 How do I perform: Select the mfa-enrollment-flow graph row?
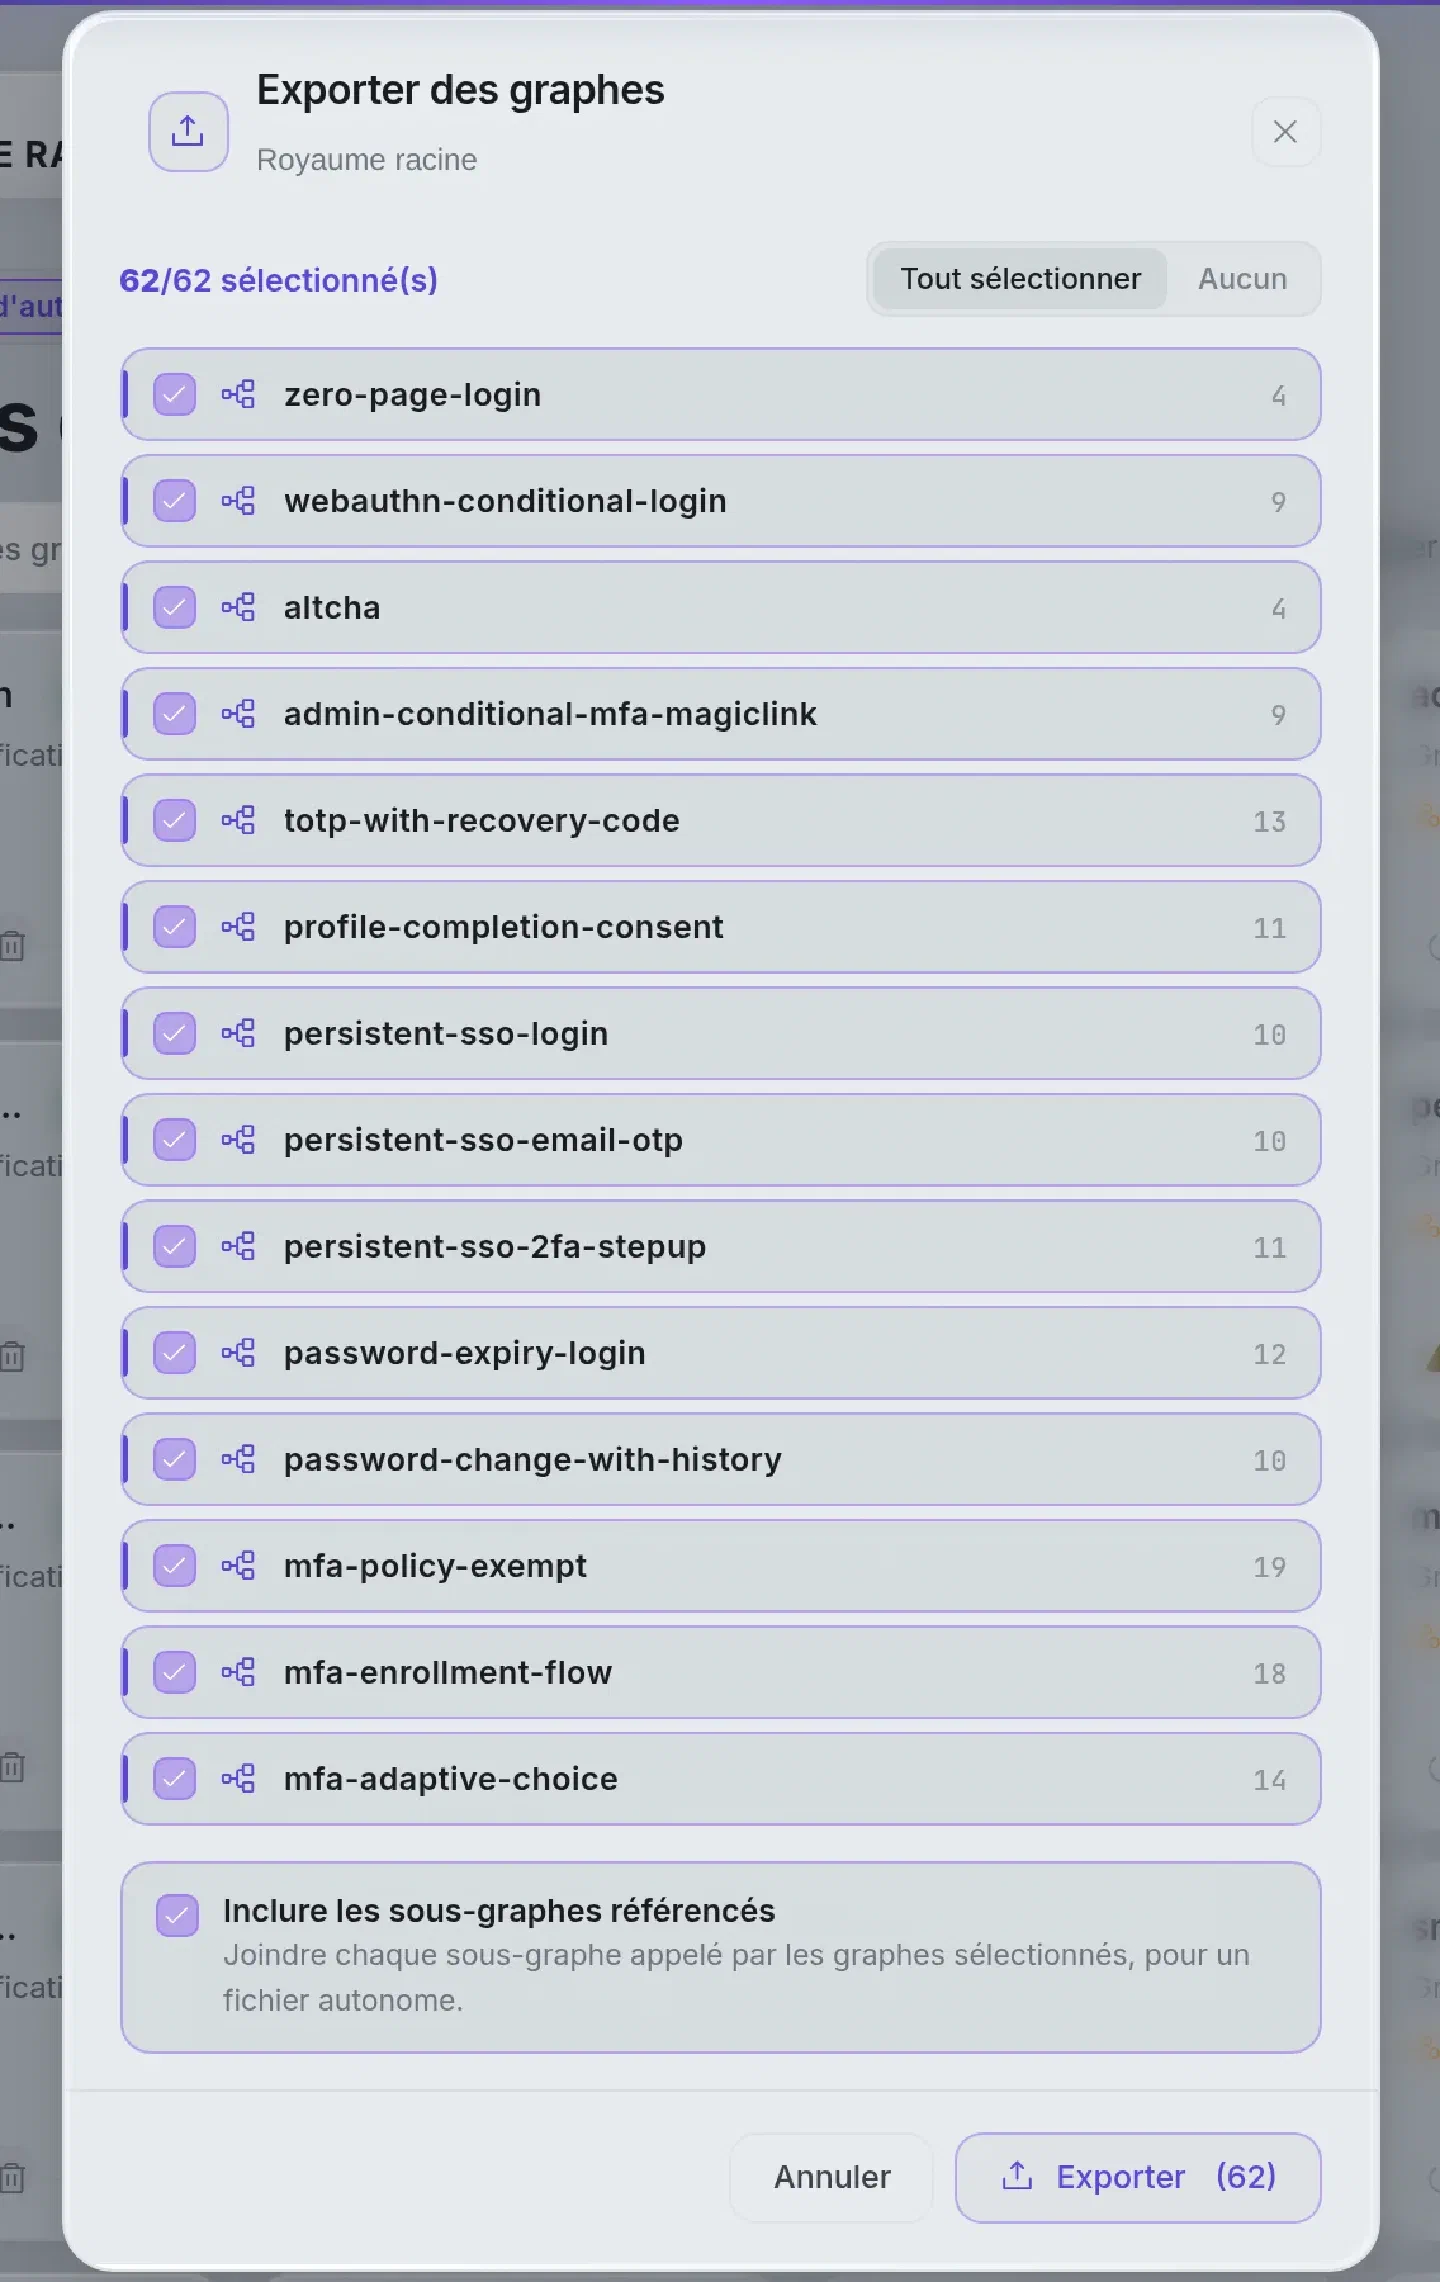721,1672
